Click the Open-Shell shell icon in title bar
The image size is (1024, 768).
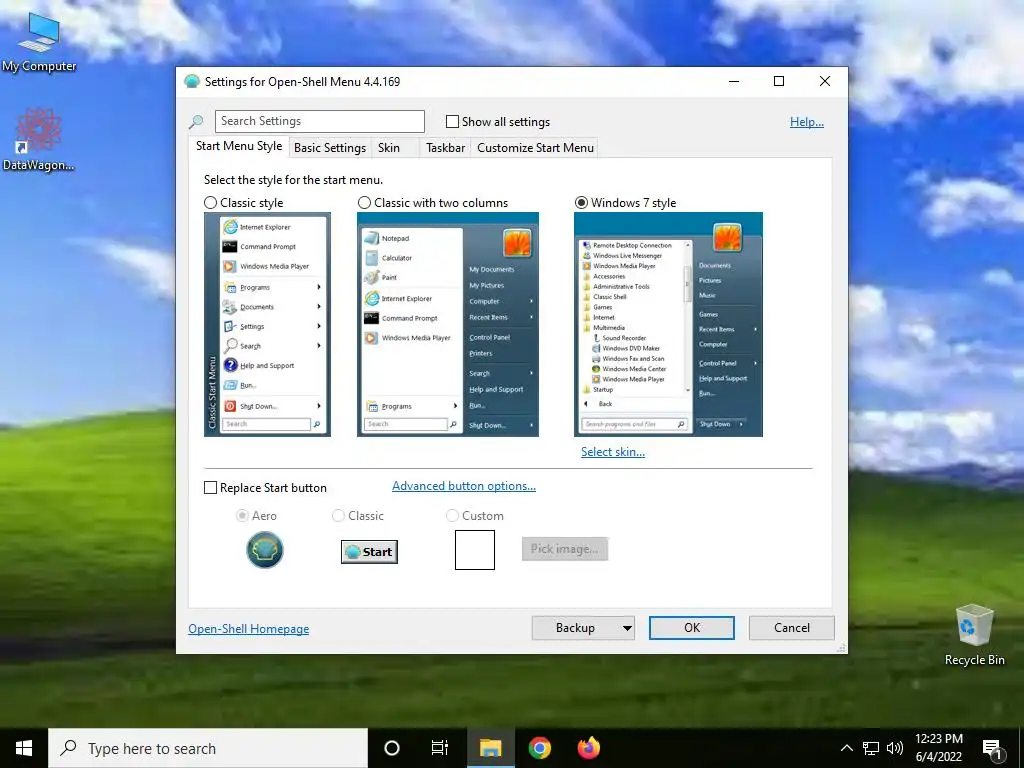point(191,82)
